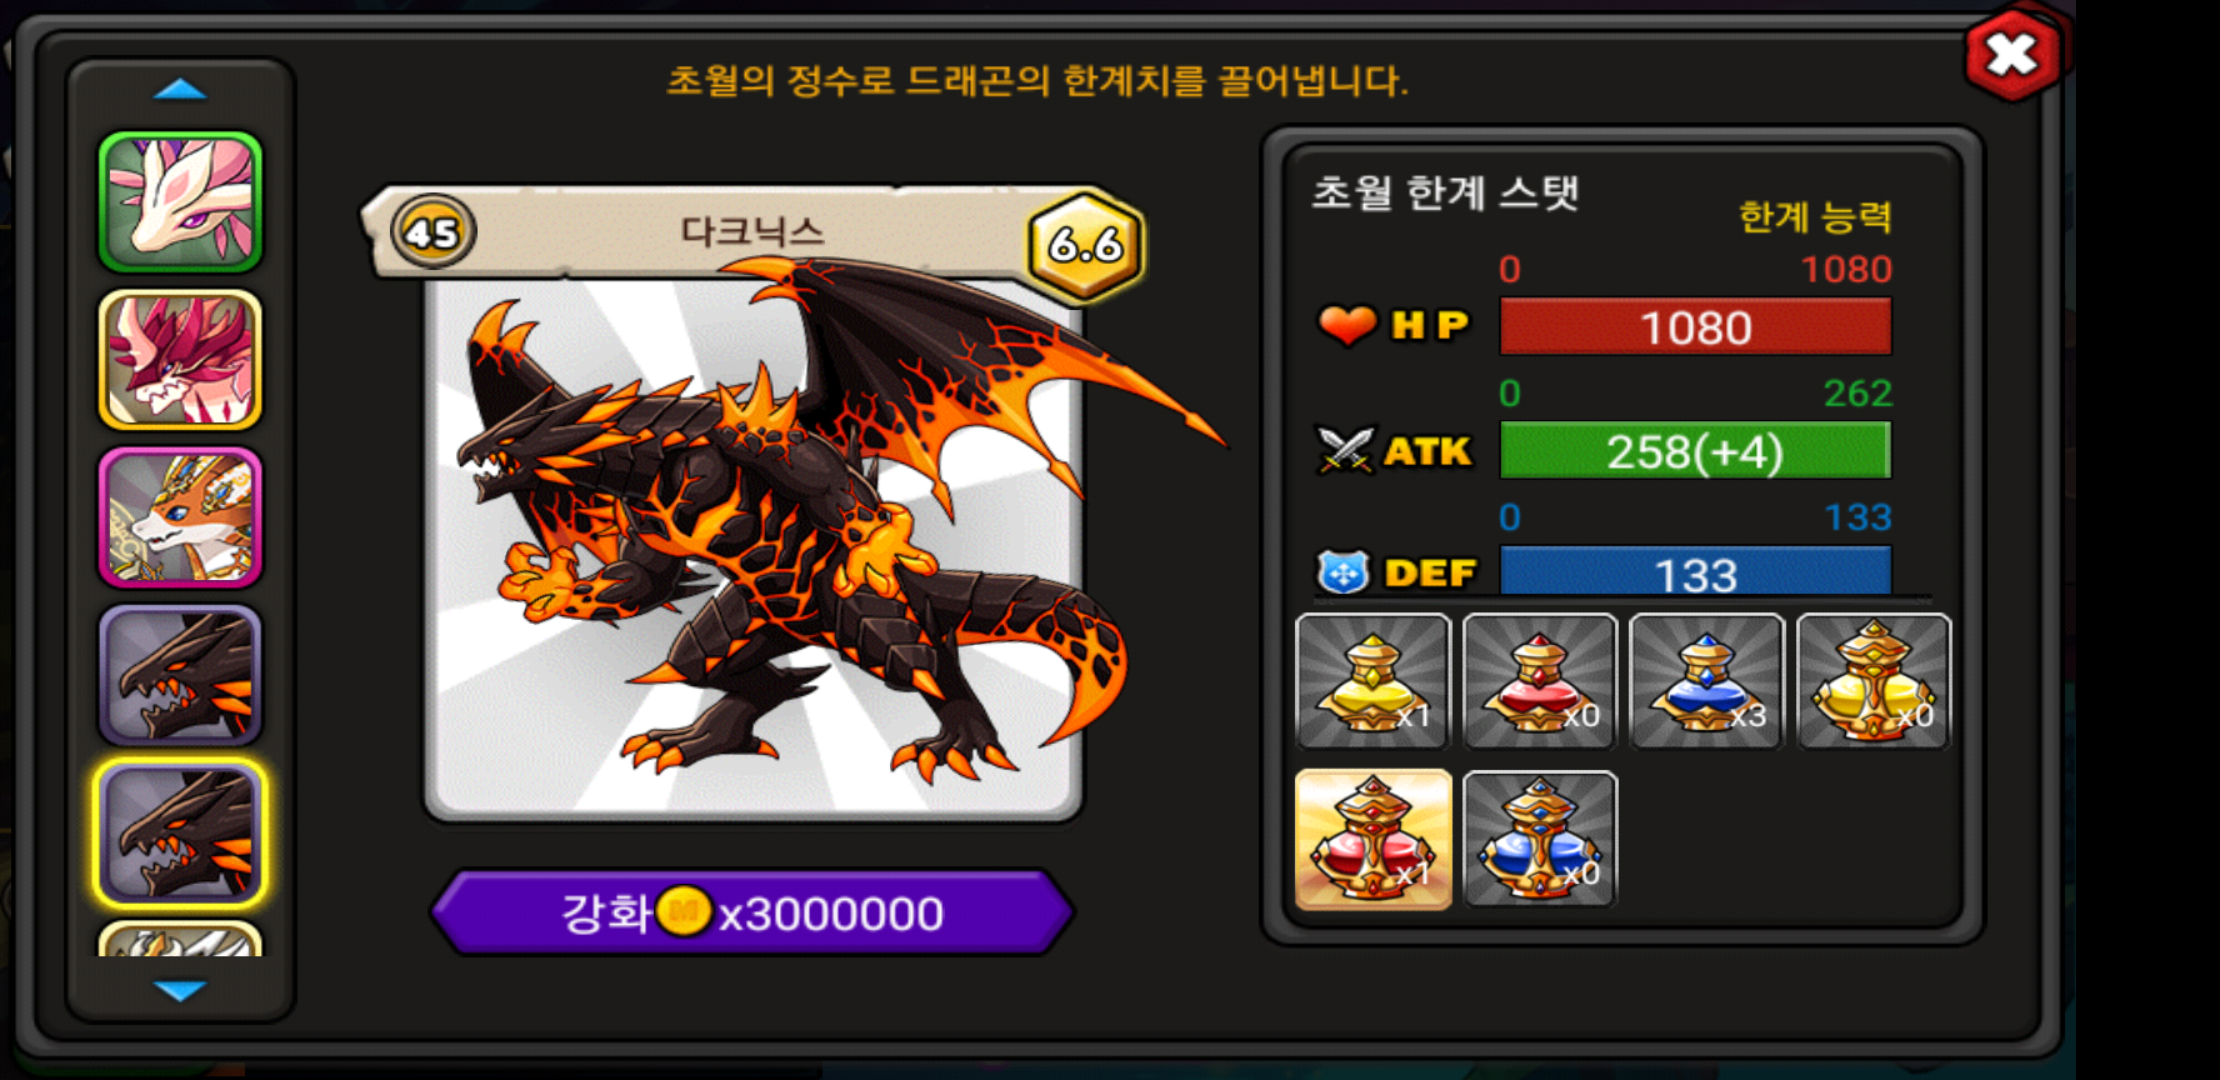
Task: Click the crossed swords ATK icon
Action: [x=1345, y=450]
